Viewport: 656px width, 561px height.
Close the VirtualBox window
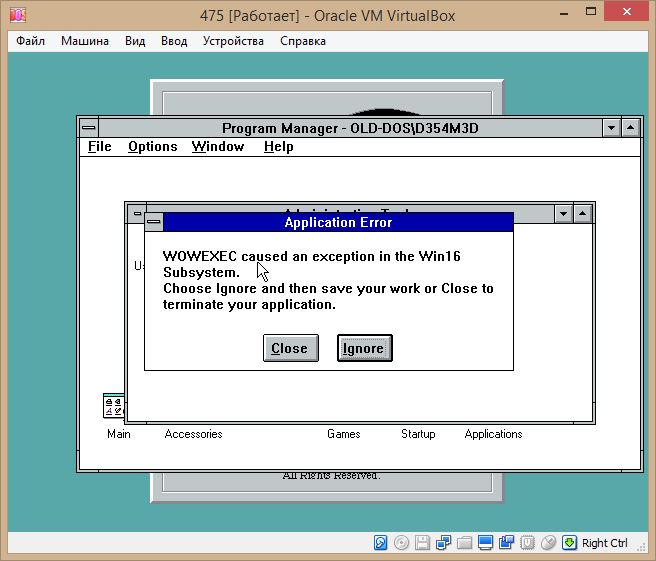[x=627, y=11]
